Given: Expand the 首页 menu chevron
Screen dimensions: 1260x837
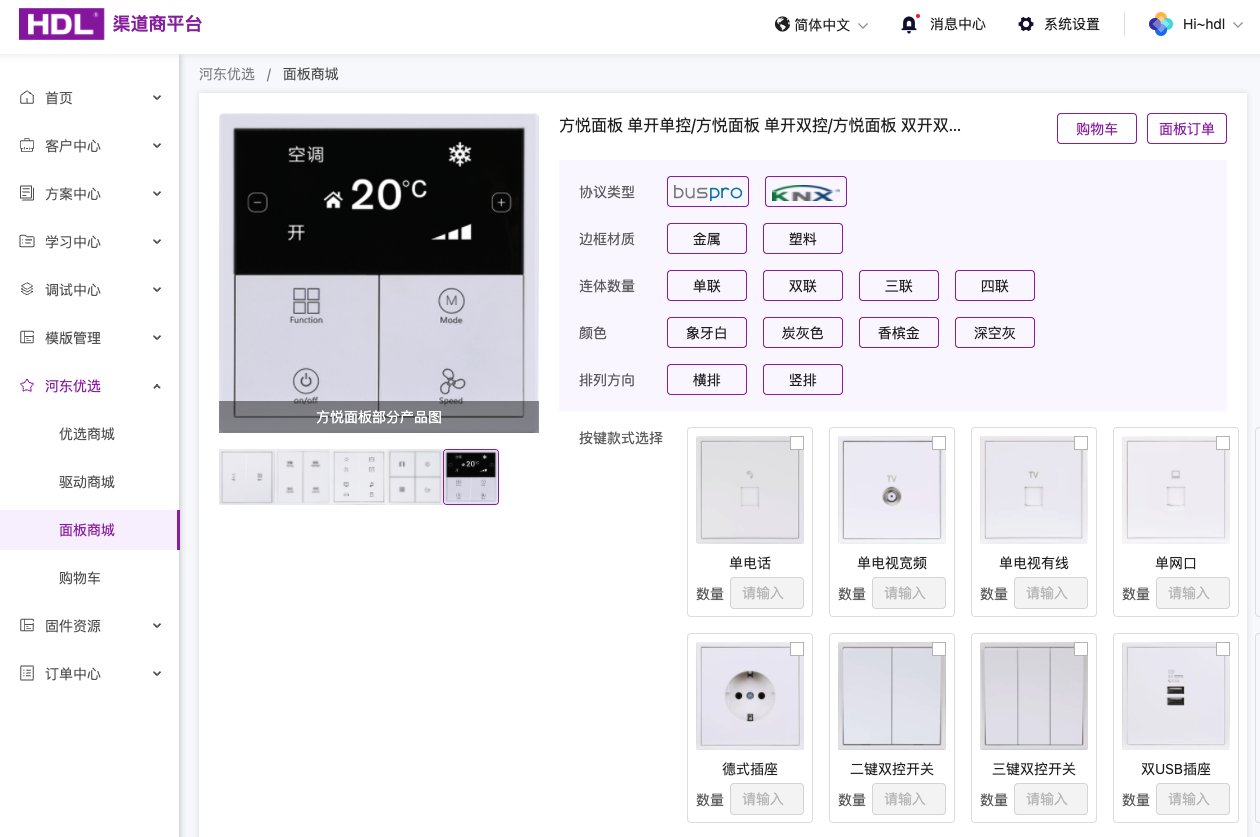Looking at the screenshot, I should pyautogui.click(x=157, y=97).
